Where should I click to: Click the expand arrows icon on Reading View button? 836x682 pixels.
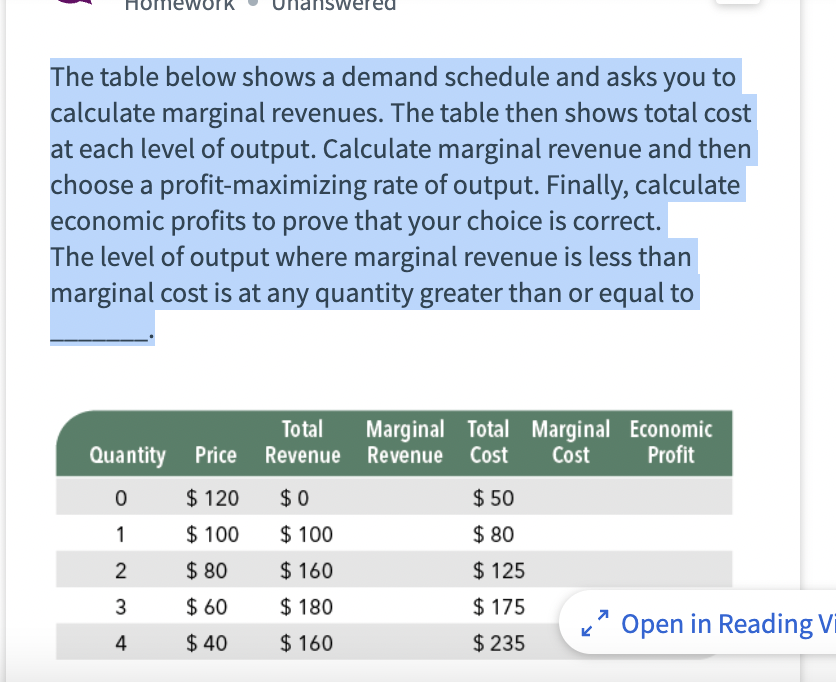(594, 623)
